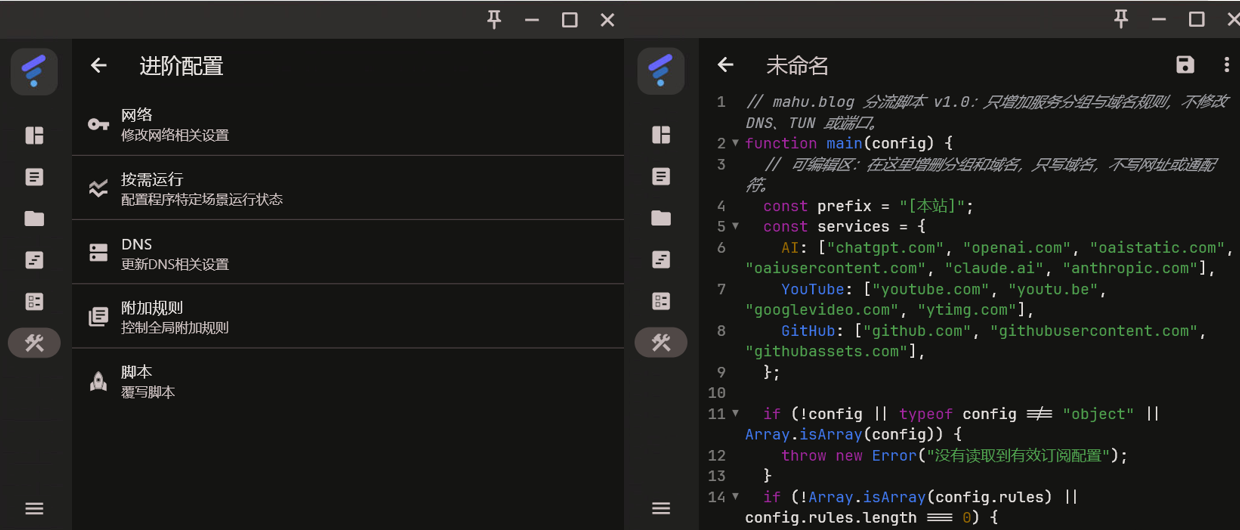Select the tools icon in the right window sidebar
Image resolution: width=1240 pixels, height=530 pixels.
pyautogui.click(x=661, y=343)
